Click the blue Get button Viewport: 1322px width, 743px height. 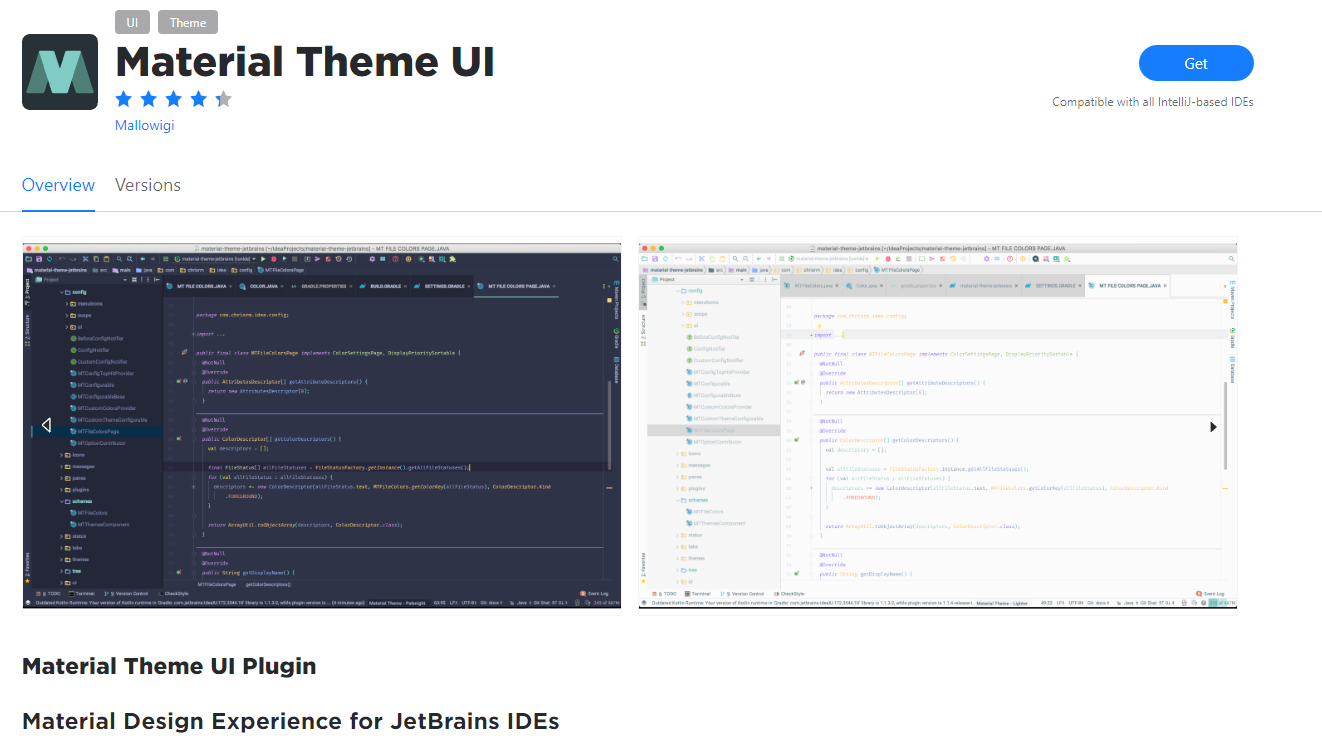click(1196, 63)
